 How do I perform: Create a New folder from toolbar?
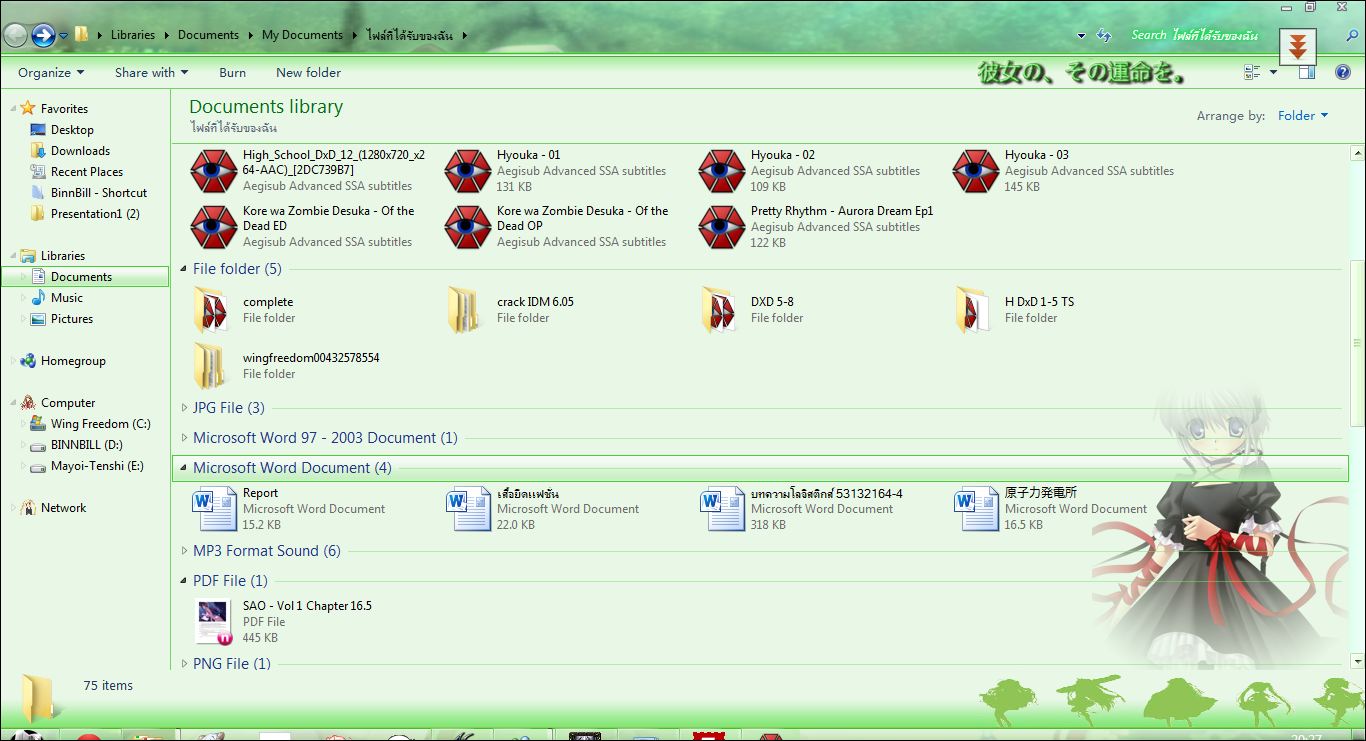[x=308, y=72]
